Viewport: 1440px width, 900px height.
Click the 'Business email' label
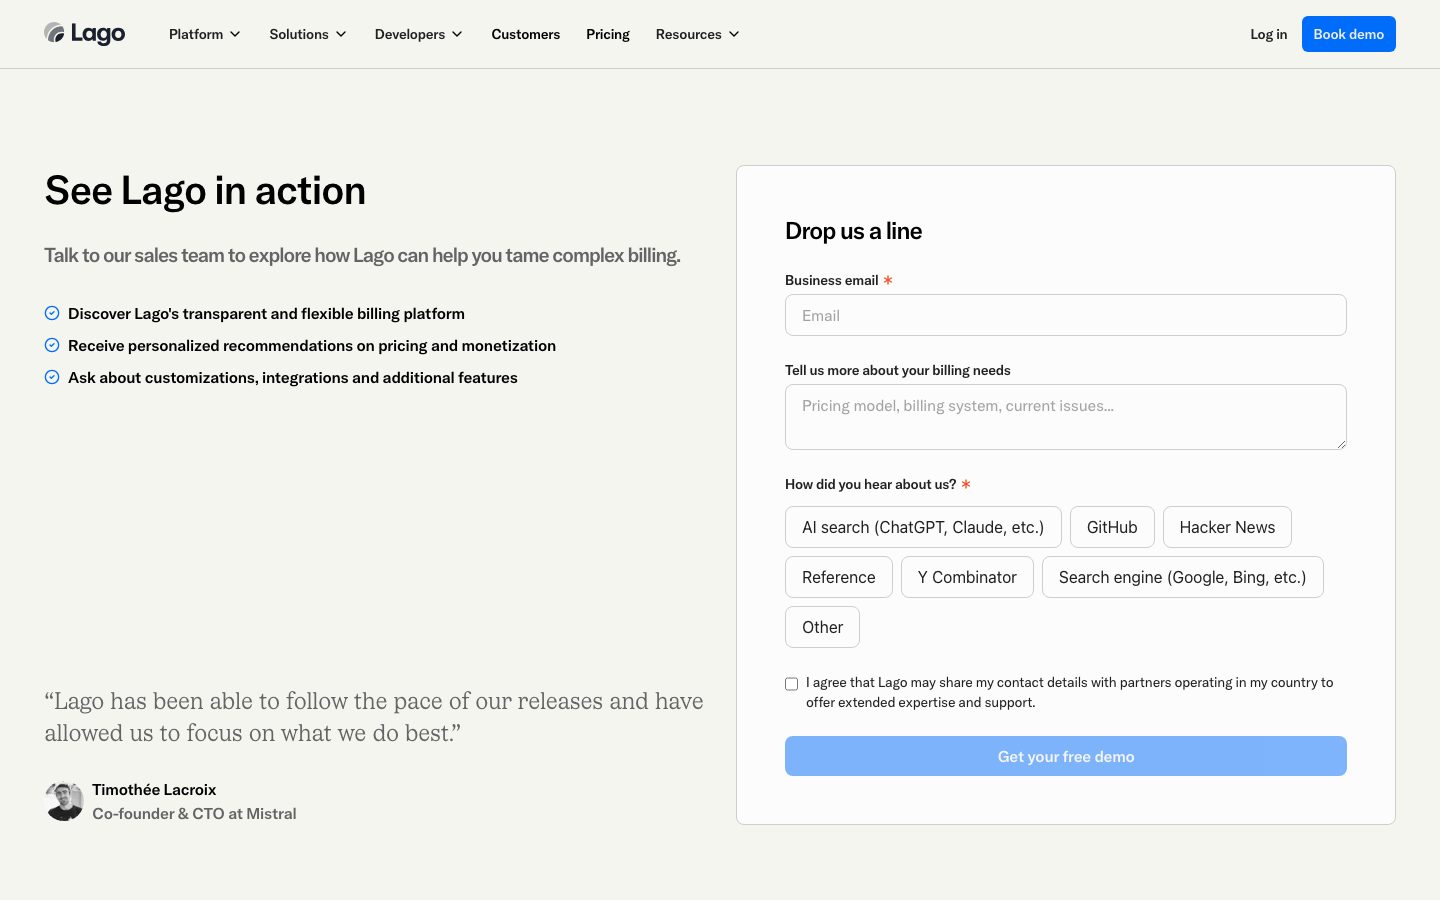click(831, 280)
